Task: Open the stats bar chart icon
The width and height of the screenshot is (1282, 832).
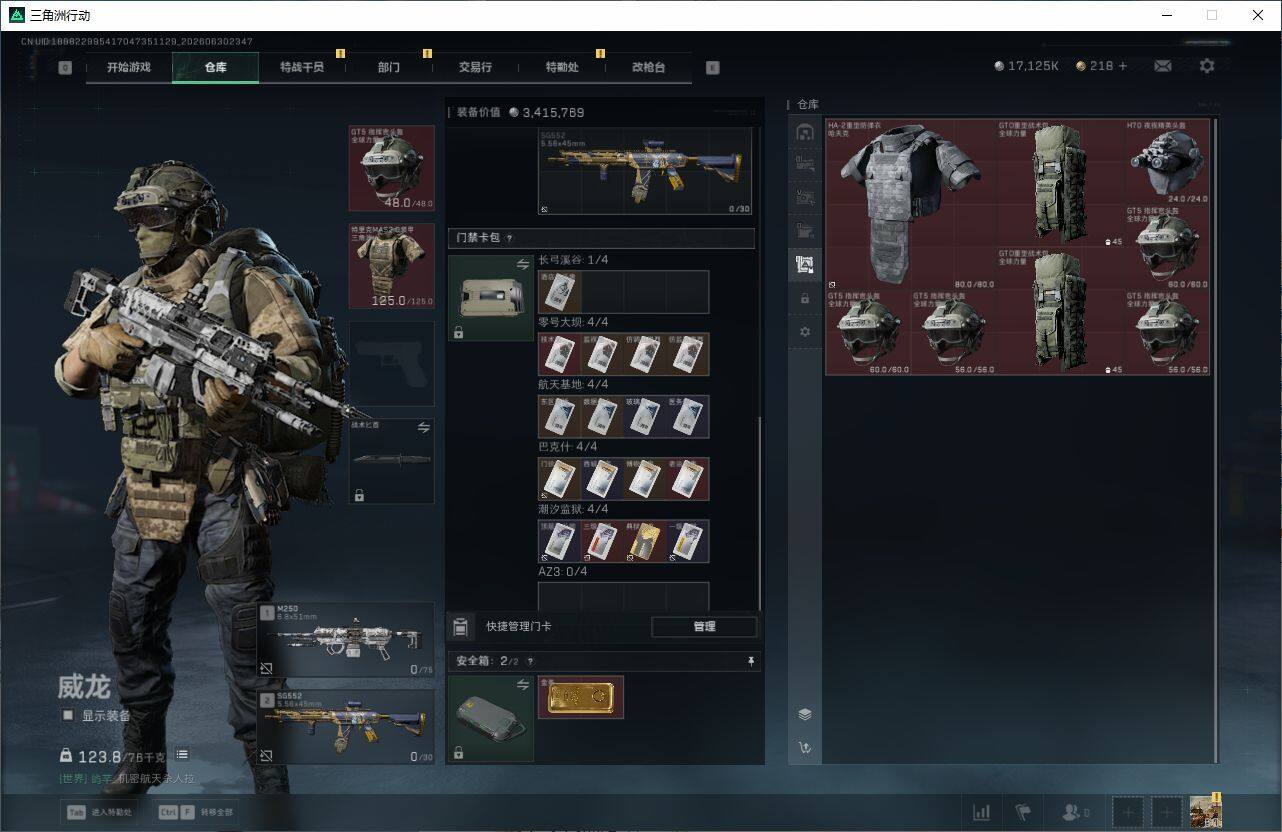Action: coord(982,812)
